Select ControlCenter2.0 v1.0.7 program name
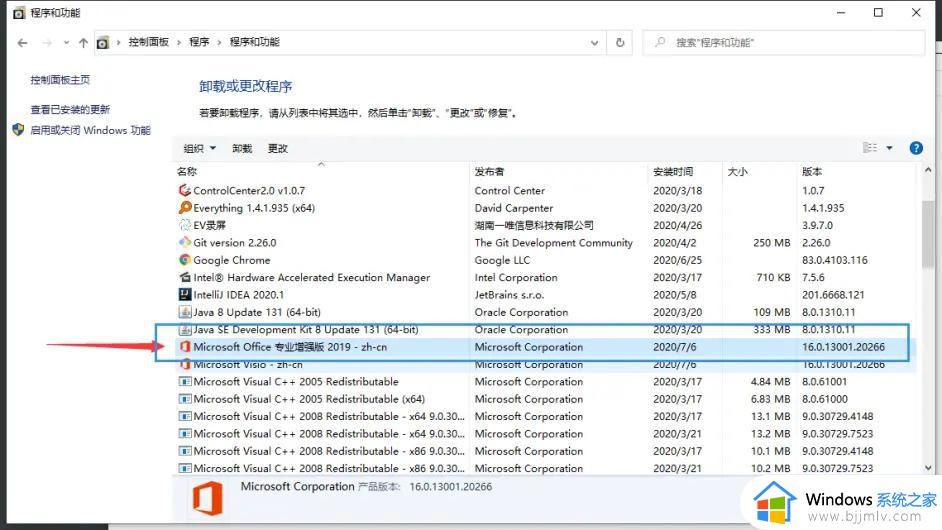 249,190
